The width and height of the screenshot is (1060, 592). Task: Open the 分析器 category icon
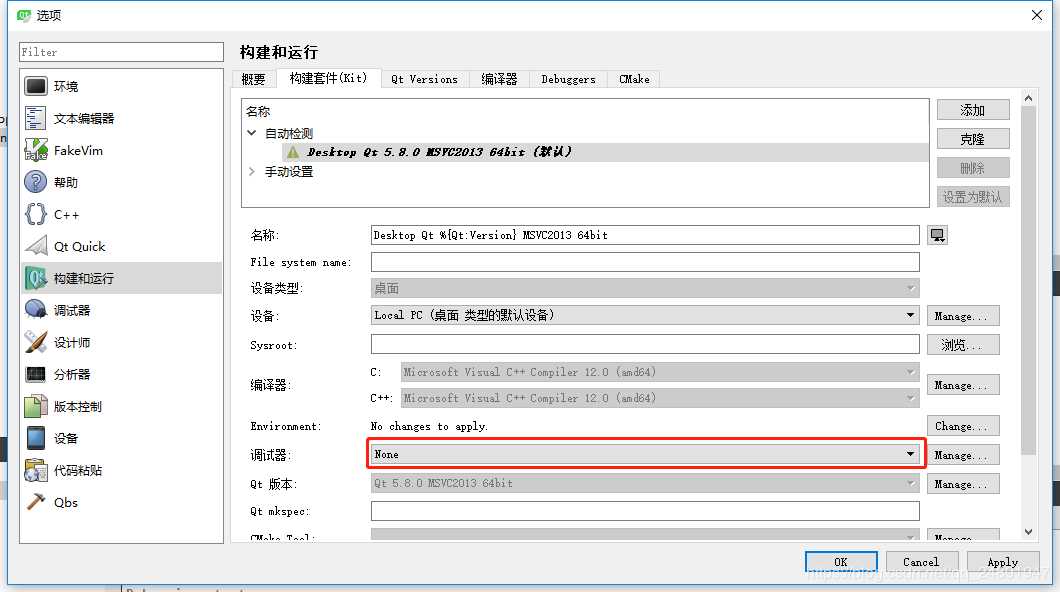pos(36,374)
